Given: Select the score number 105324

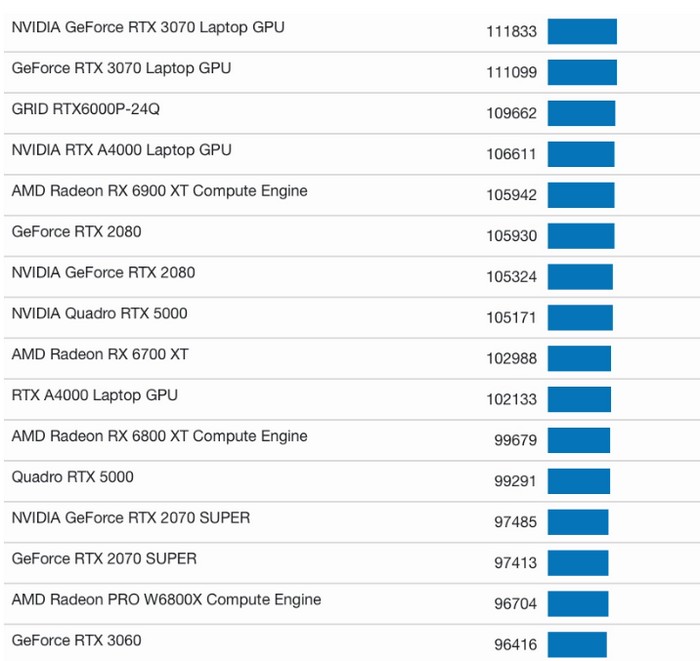Looking at the screenshot, I should (511, 277).
